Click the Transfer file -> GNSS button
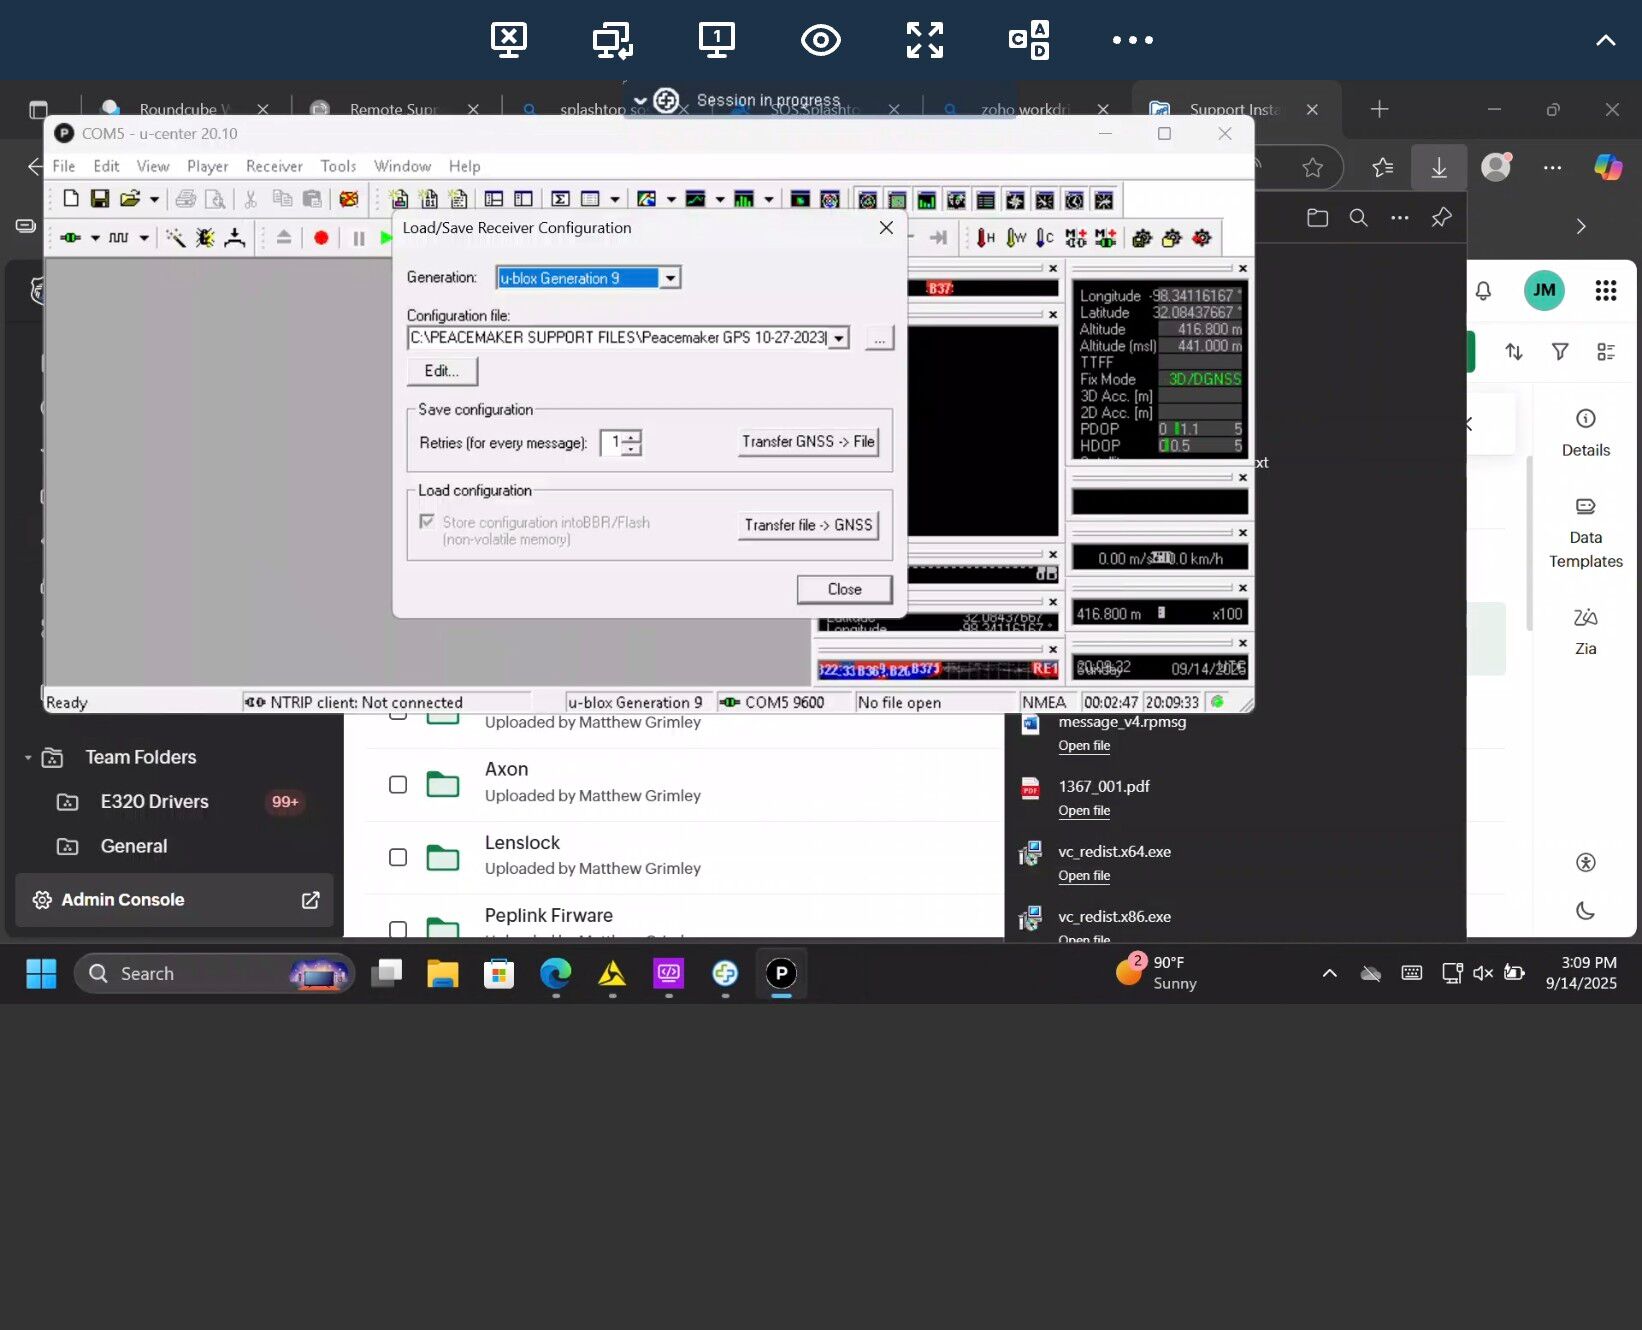The height and width of the screenshot is (1330, 1642). pyautogui.click(x=808, y=525)
